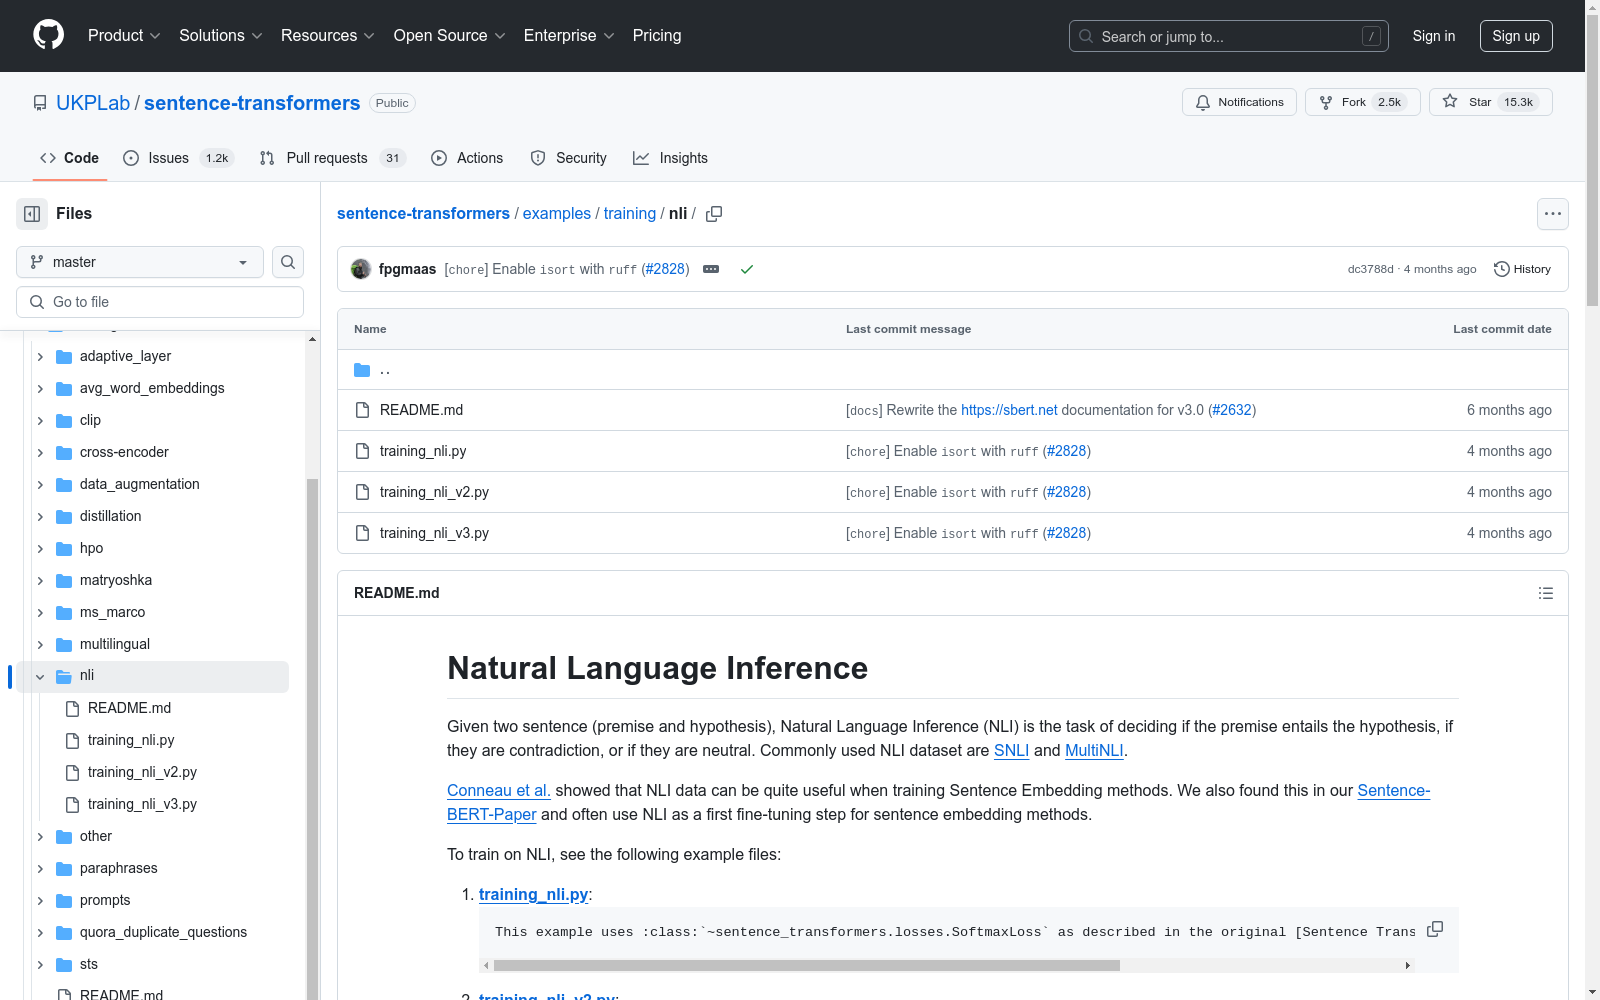Open the MultiNLI dataset link

(x=1094, y=751)
